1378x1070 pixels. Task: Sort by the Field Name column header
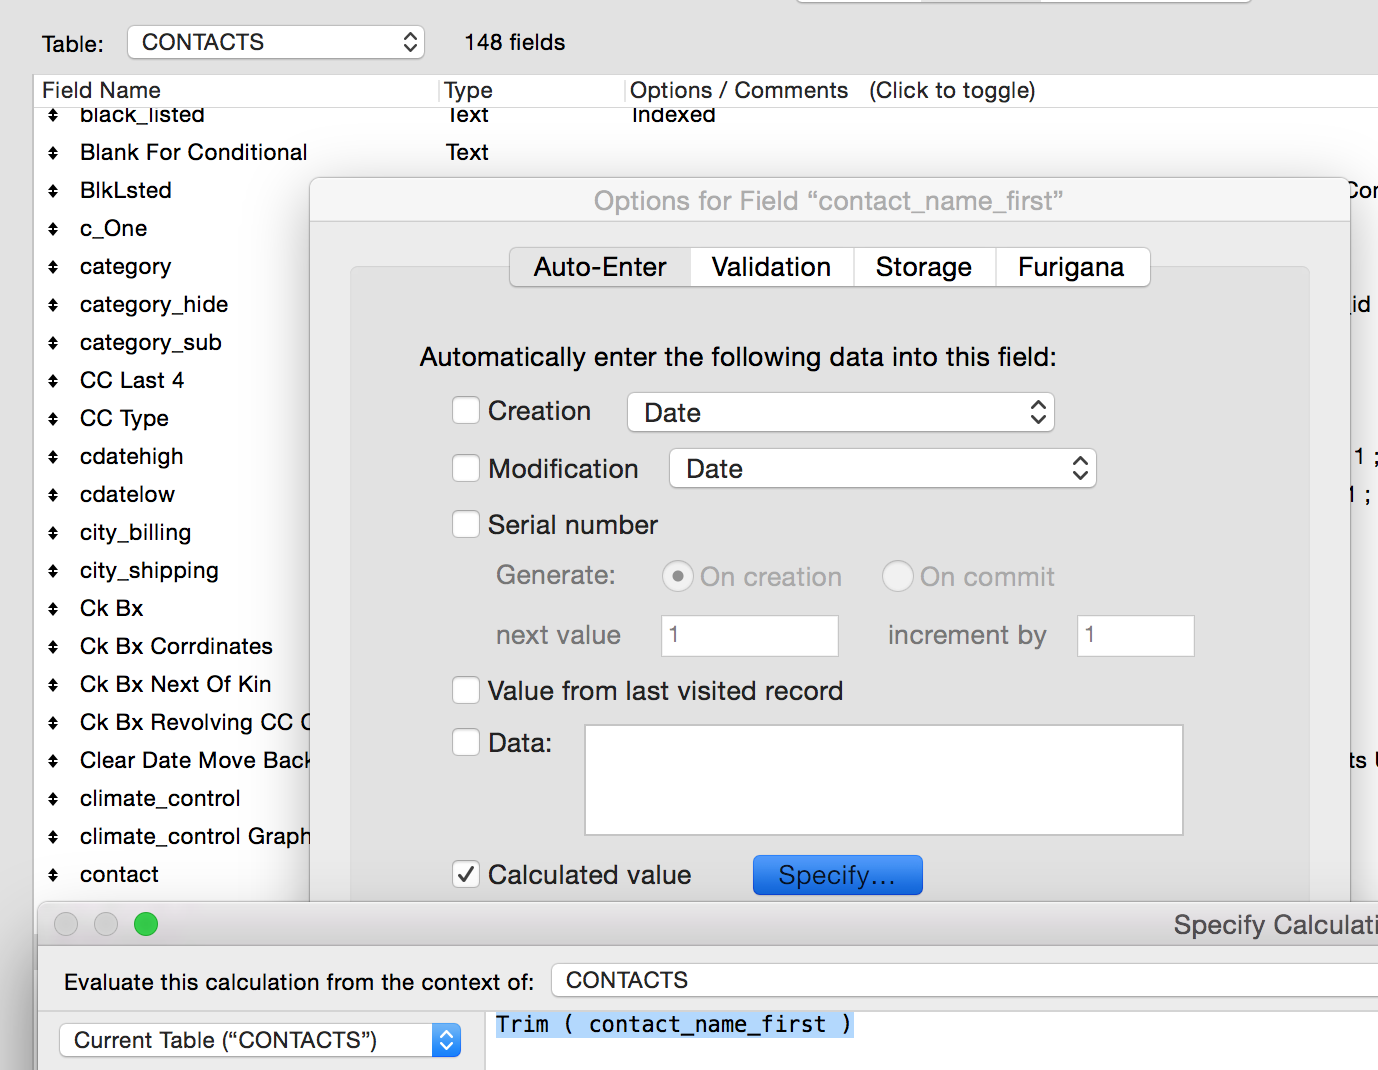[x=101, y=90]
